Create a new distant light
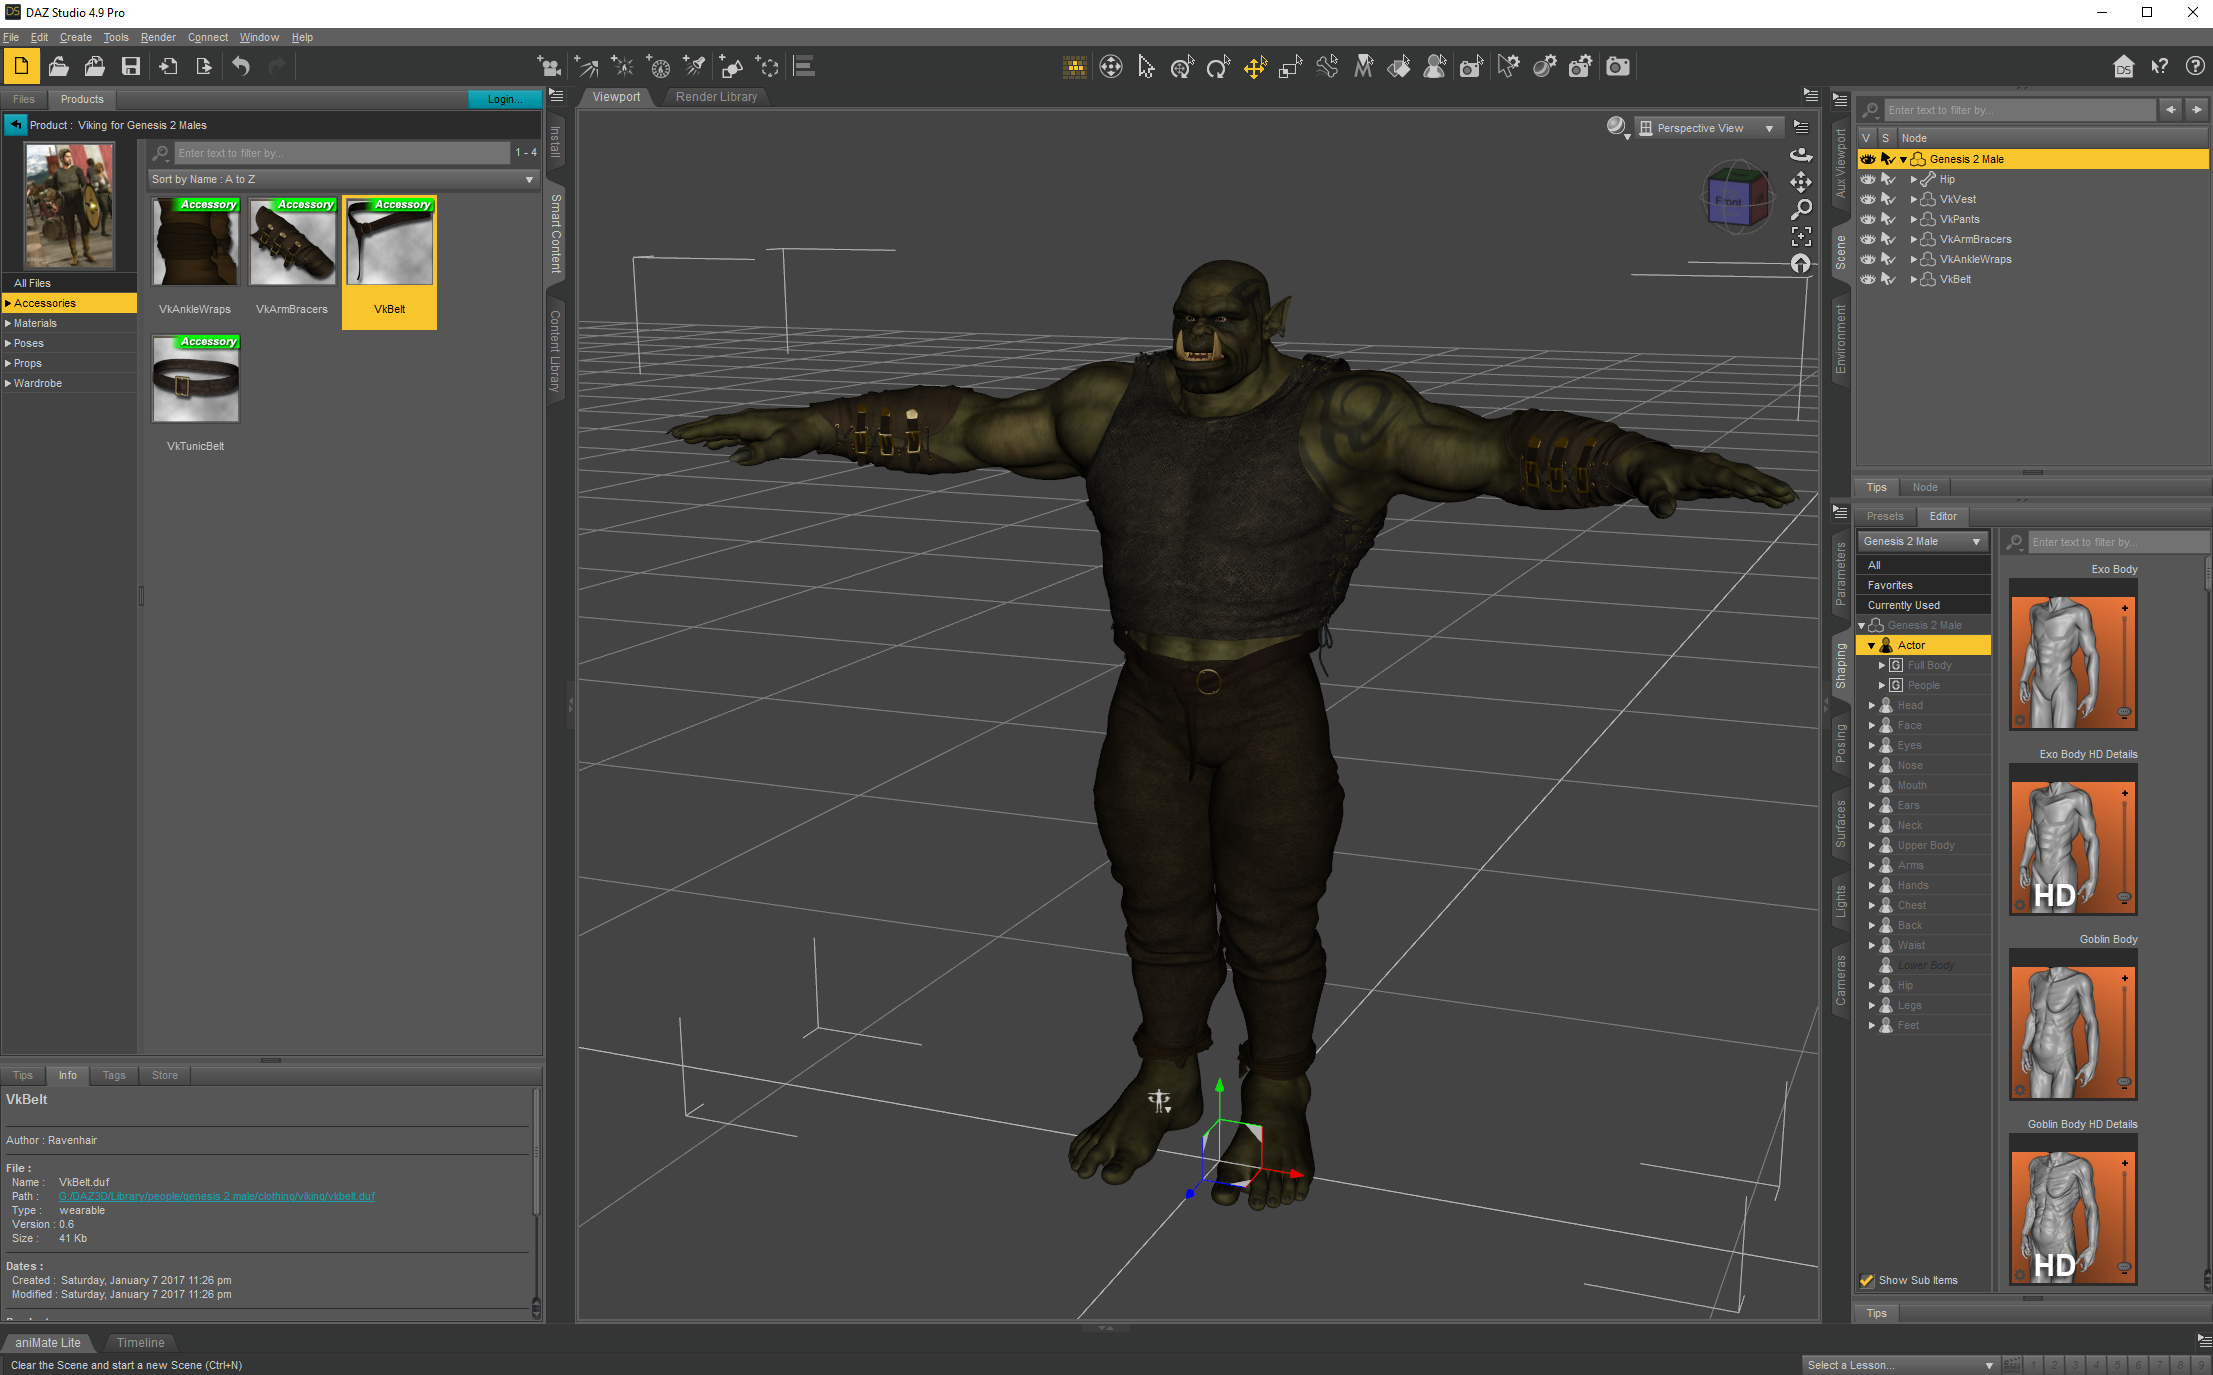This screenshot has height=1375, width=2213. (x=587, y=67)
